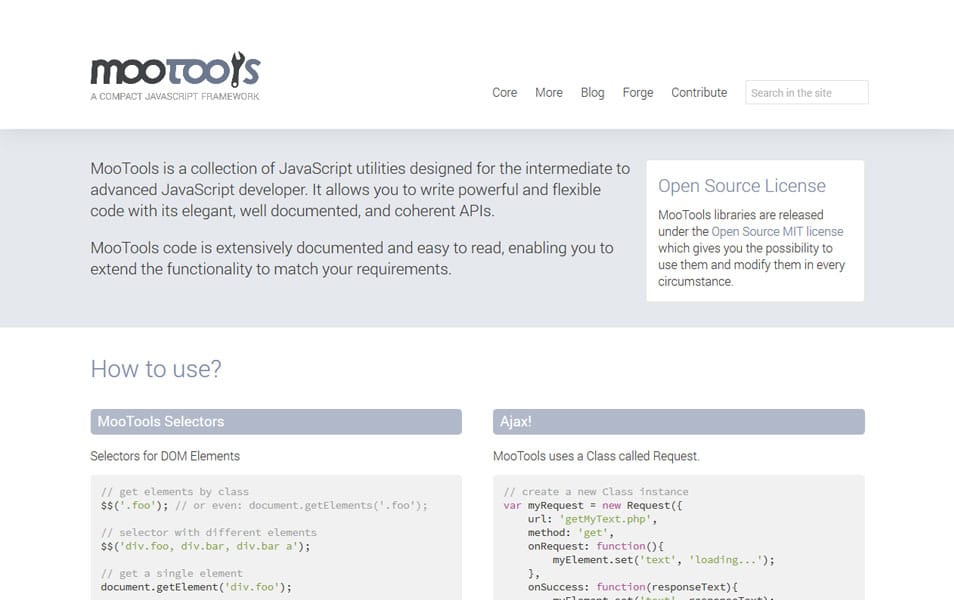954x600 pixels.
Task: Click the How to use? heading
Action: tap(156, 369)
